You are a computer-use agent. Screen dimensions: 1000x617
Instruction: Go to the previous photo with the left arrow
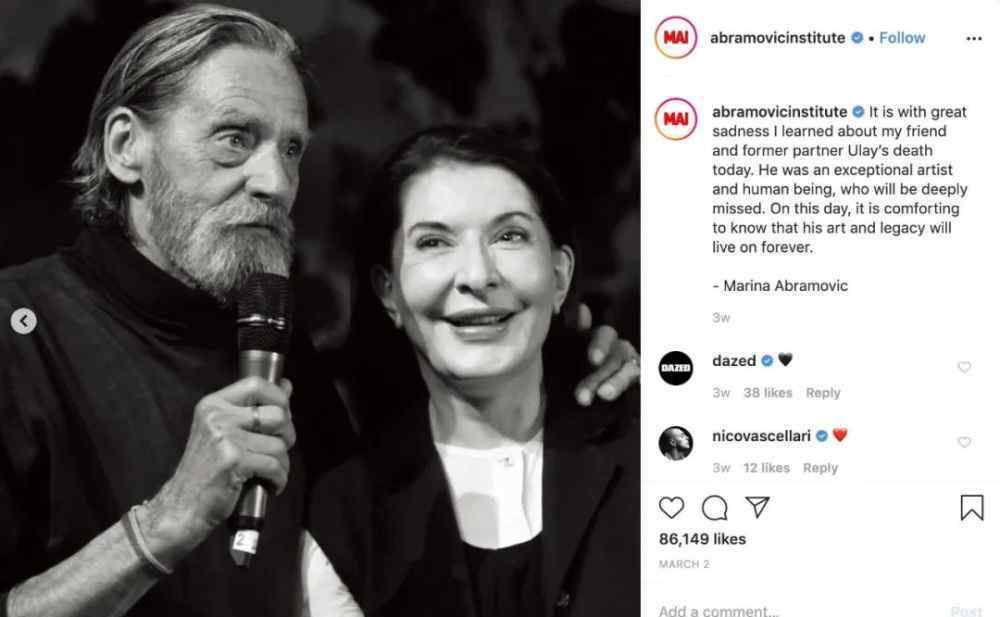[x=24, y=321]
